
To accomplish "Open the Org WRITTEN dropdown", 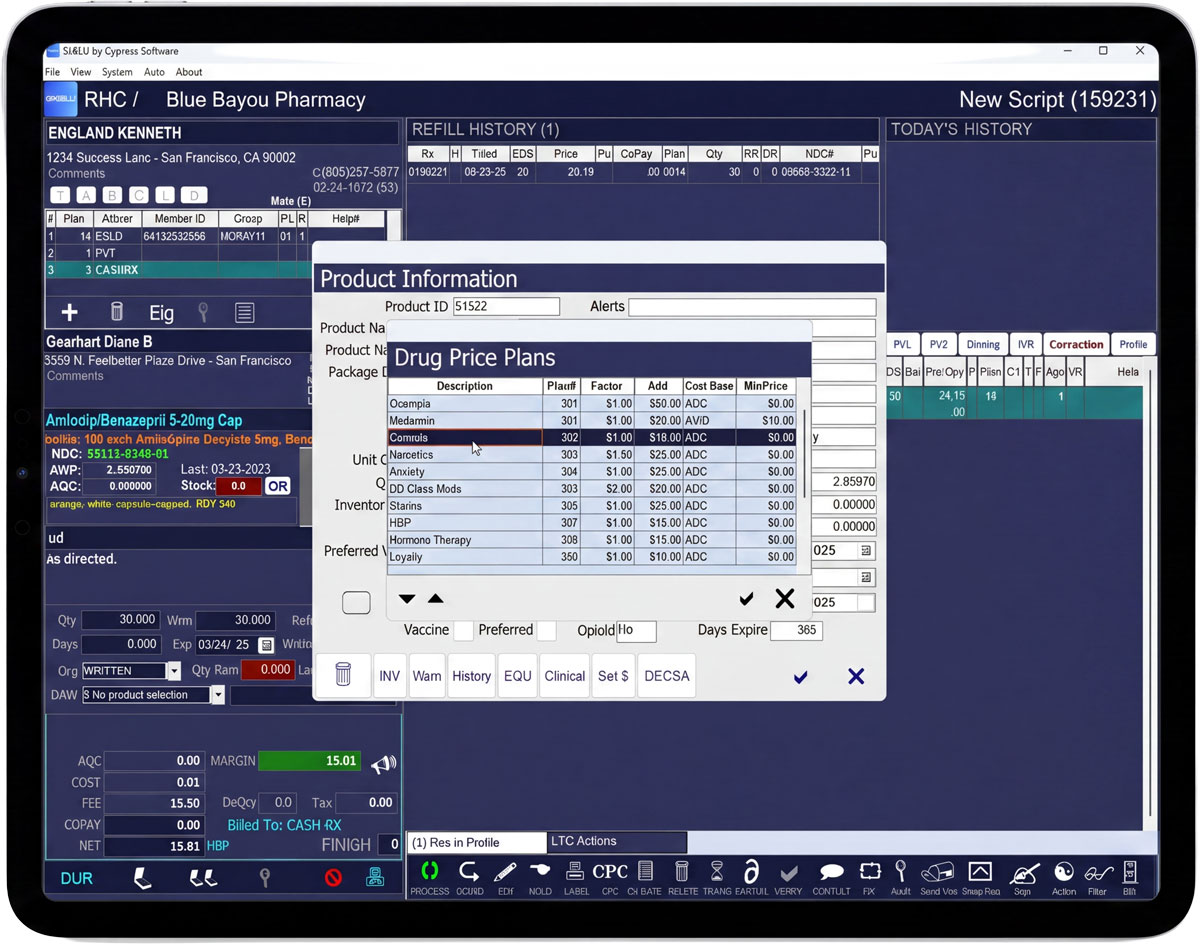I will [x=174, y=670].
